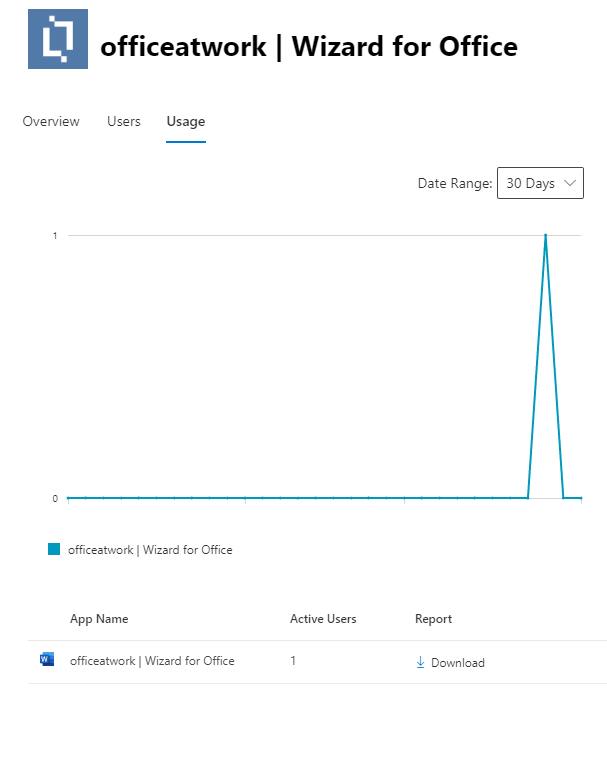Image resolution: width=607 pixels, height=763 pixels.
Task: Switch to the Users tab
Action: point(124,121)
